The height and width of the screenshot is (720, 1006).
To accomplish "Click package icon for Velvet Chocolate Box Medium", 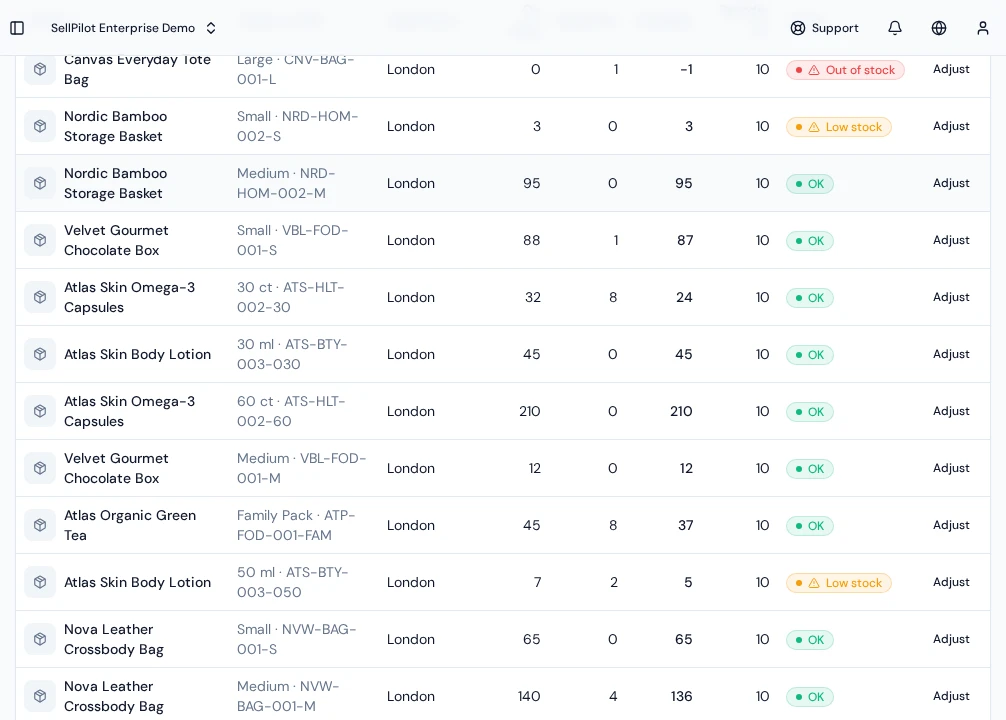I will pyautogui.click(x=40, y=468).
